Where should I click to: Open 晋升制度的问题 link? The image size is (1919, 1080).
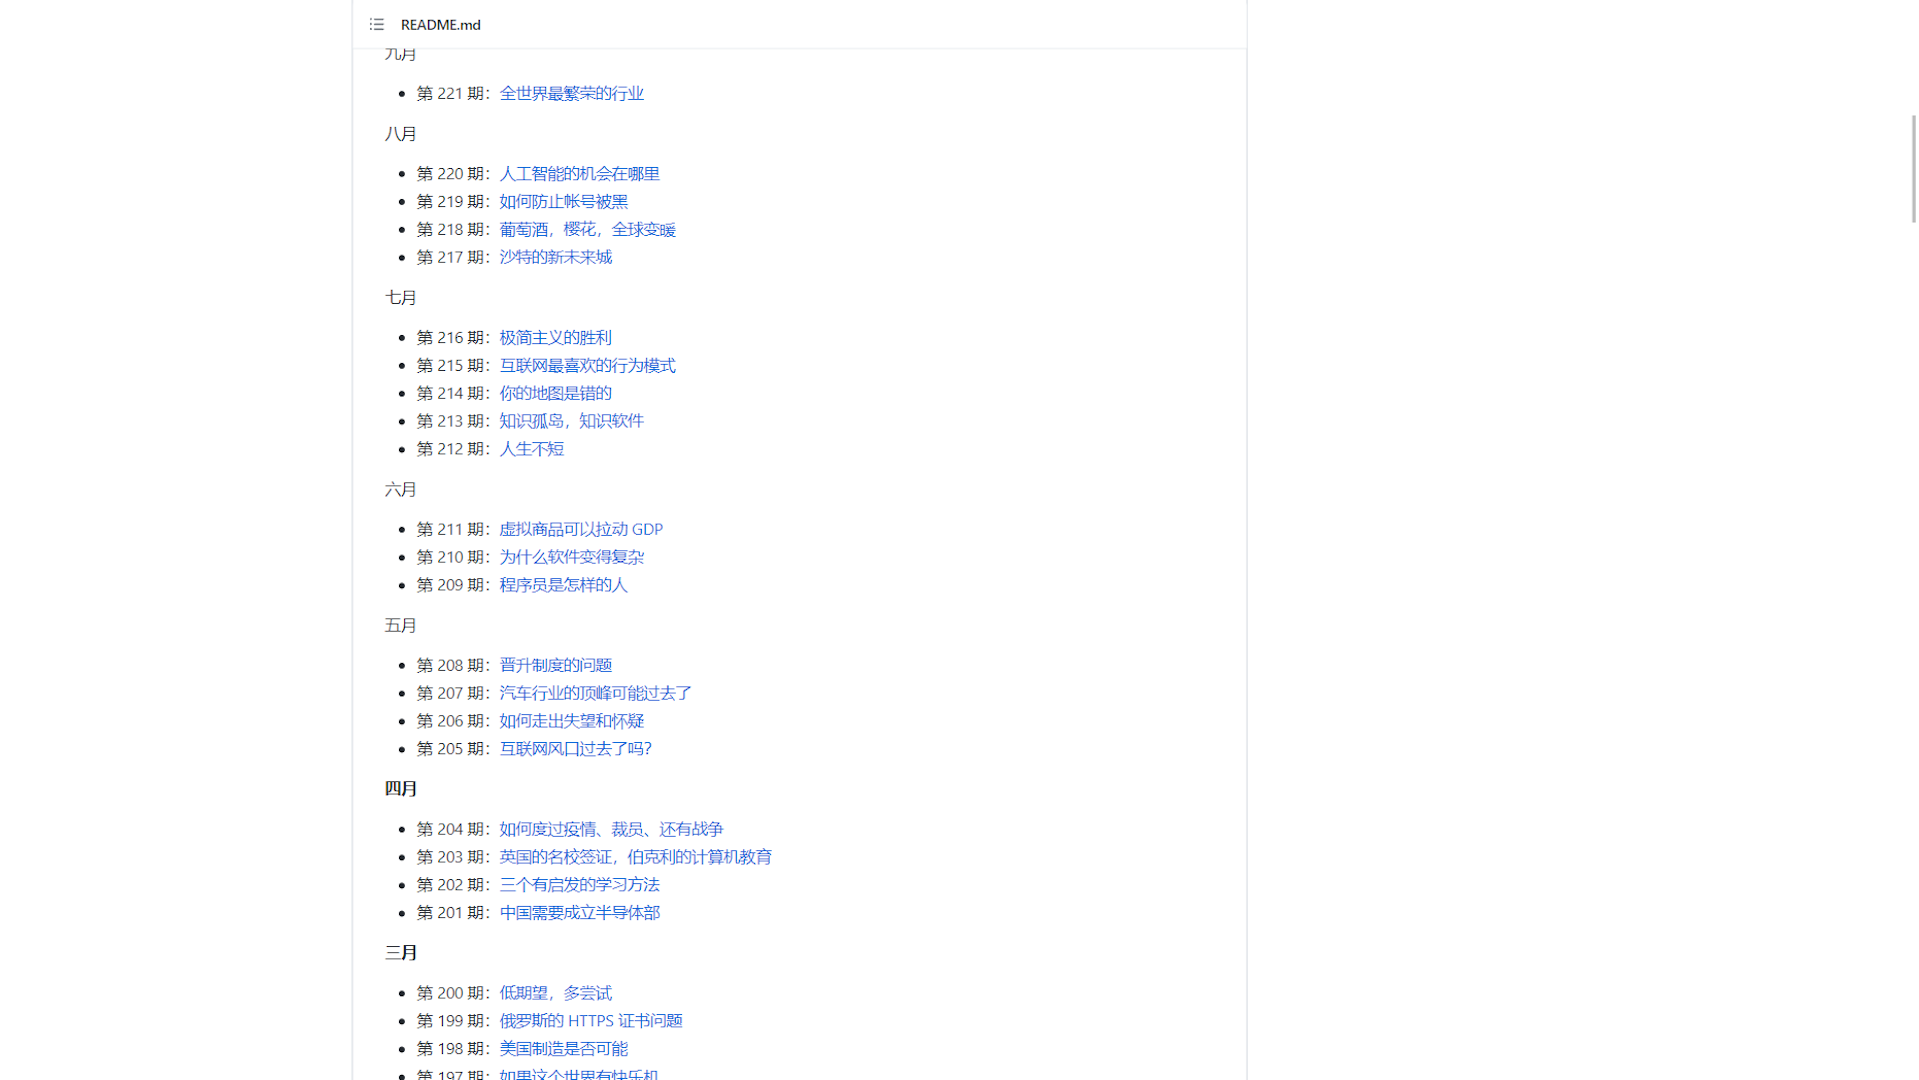click(x=555, y=665)
